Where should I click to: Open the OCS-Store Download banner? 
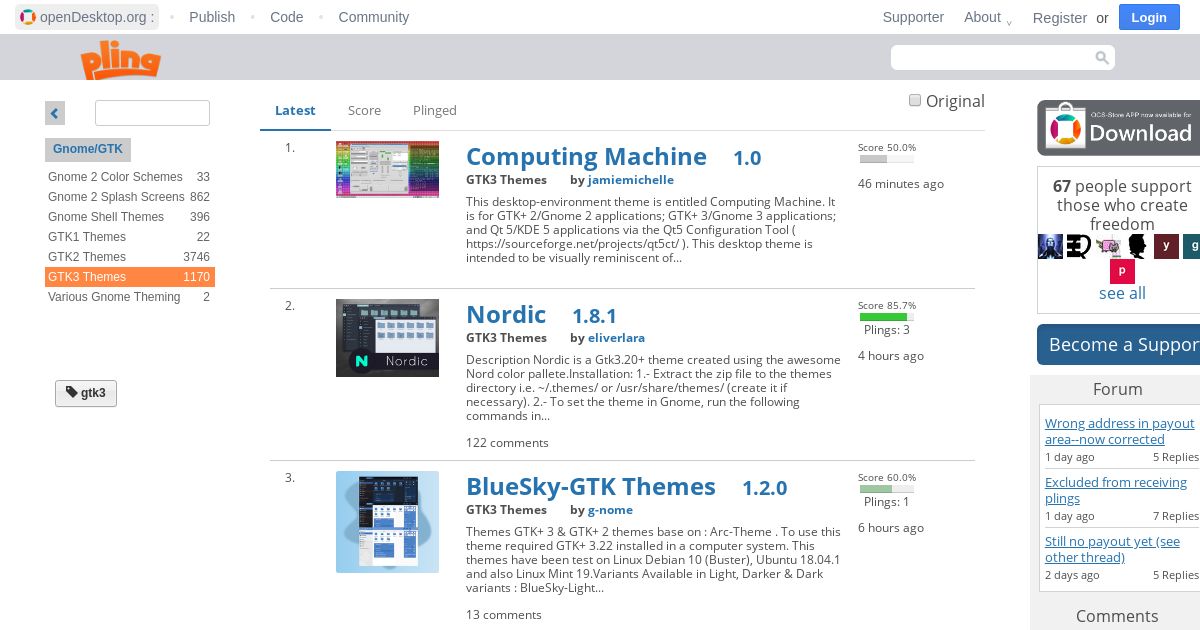(1118, 128)
